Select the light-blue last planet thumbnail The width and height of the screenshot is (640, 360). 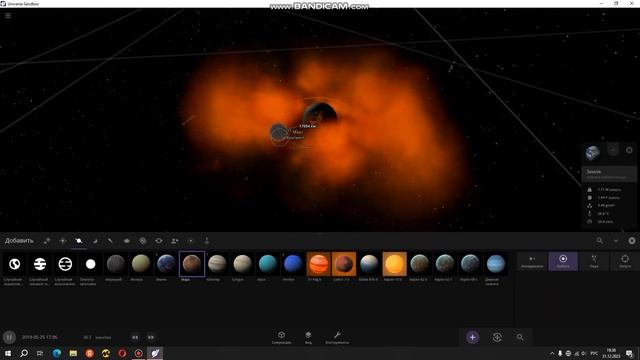[496, 264]
